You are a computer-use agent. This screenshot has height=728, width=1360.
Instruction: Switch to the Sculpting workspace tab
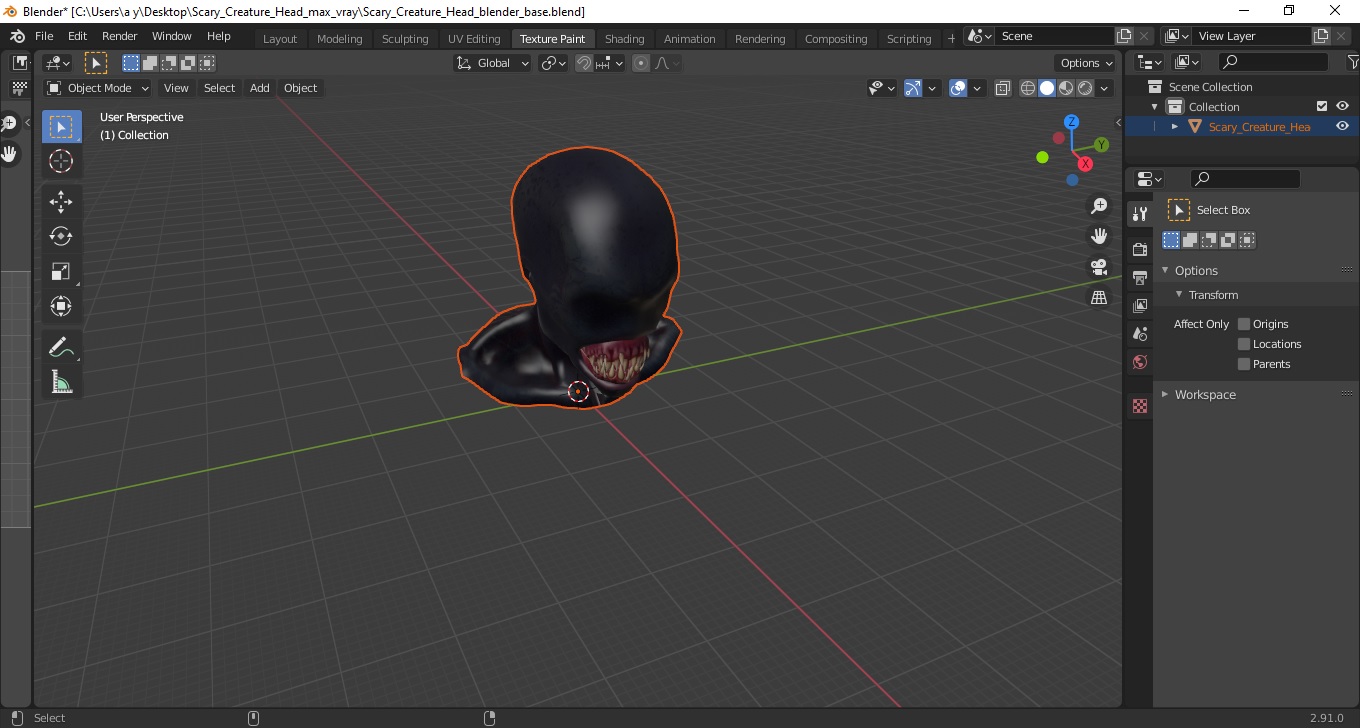coord(405,39)
